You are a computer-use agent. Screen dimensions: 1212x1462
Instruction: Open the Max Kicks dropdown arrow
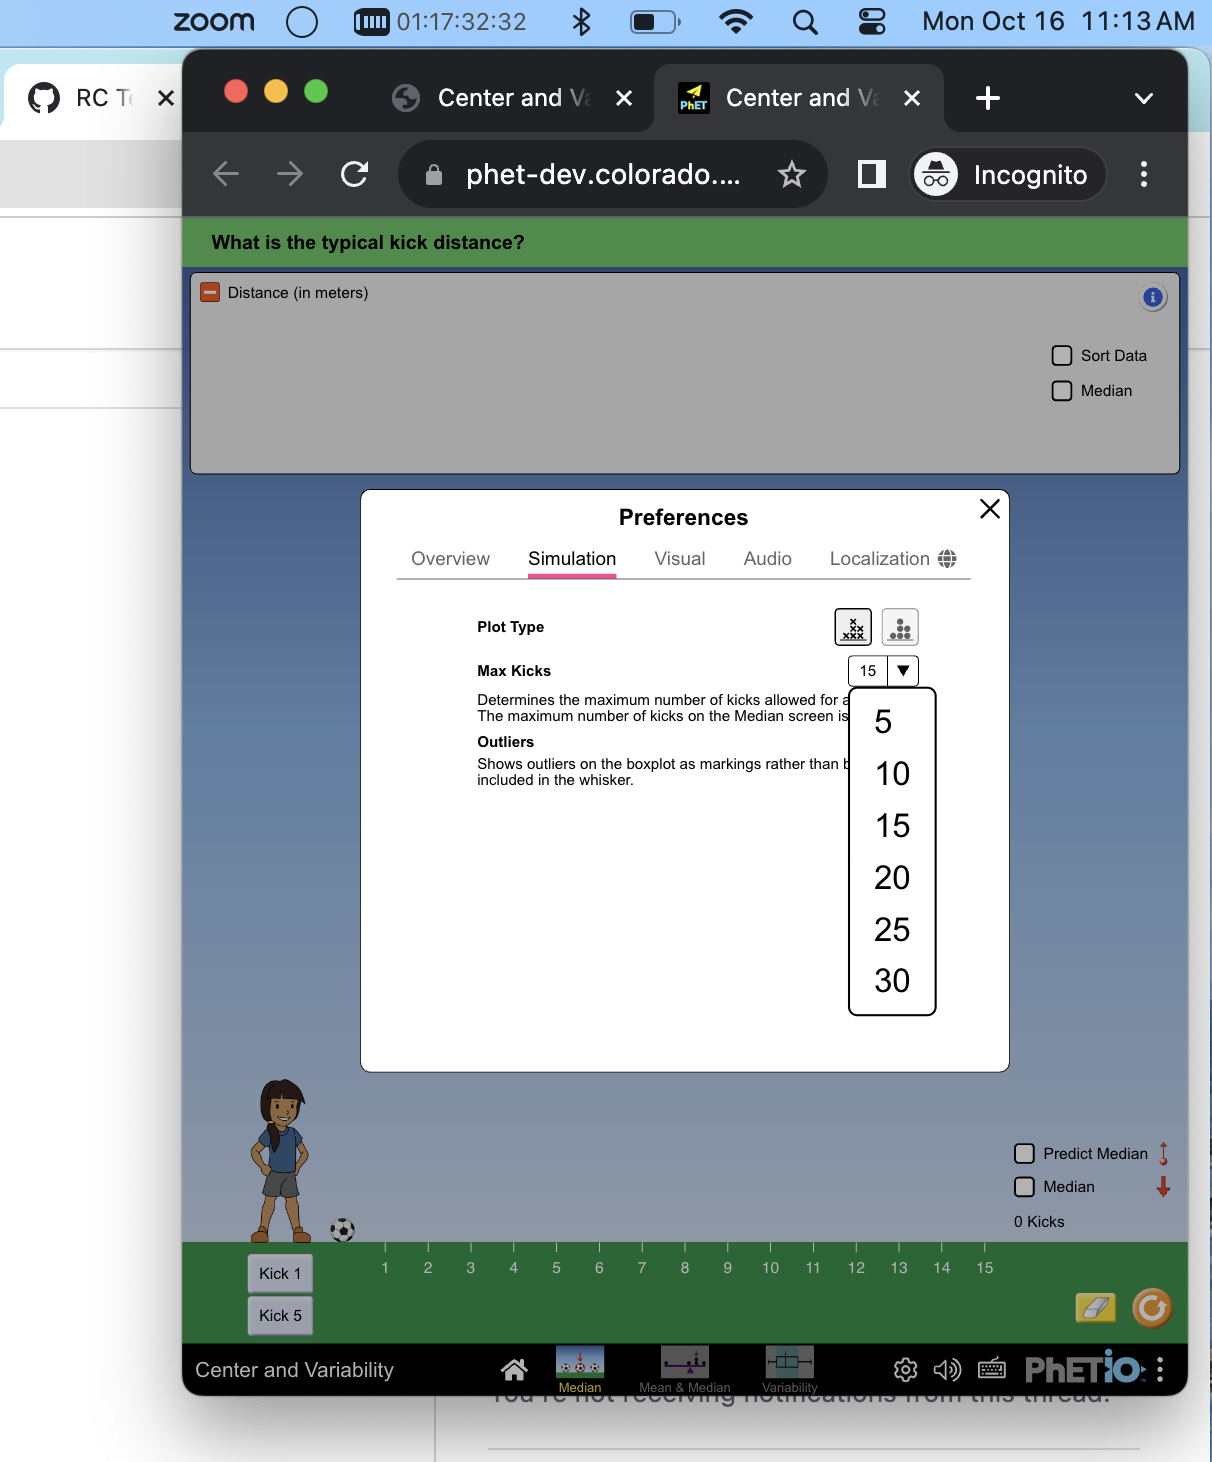pyautogui.click(x=903, y=670)
